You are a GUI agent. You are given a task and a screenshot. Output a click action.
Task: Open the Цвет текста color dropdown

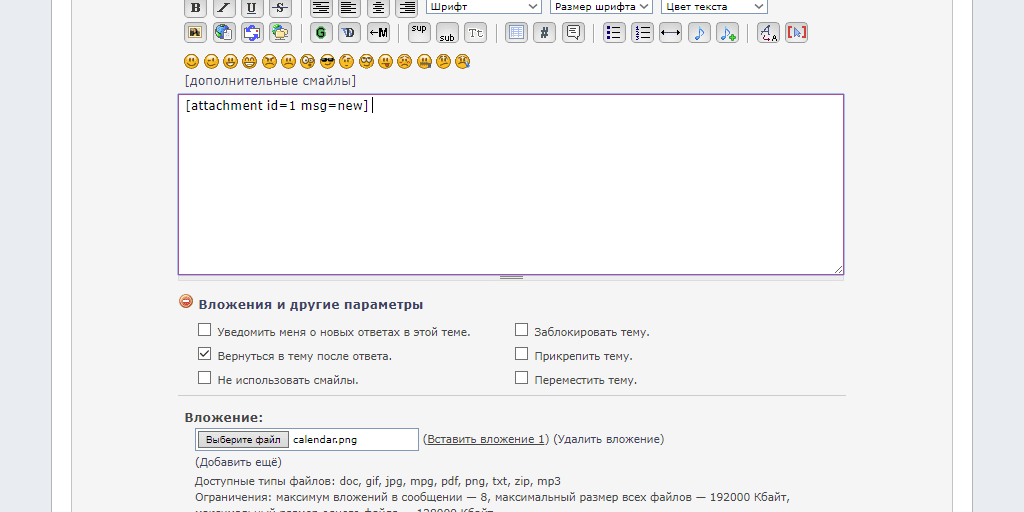pos(713,7)
